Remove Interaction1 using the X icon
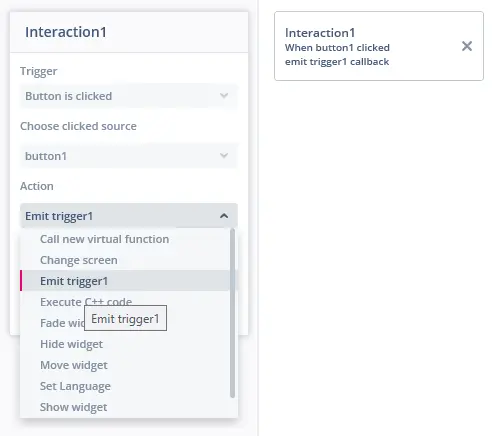Viewport: 492px width, 436px height. [467, 46]
